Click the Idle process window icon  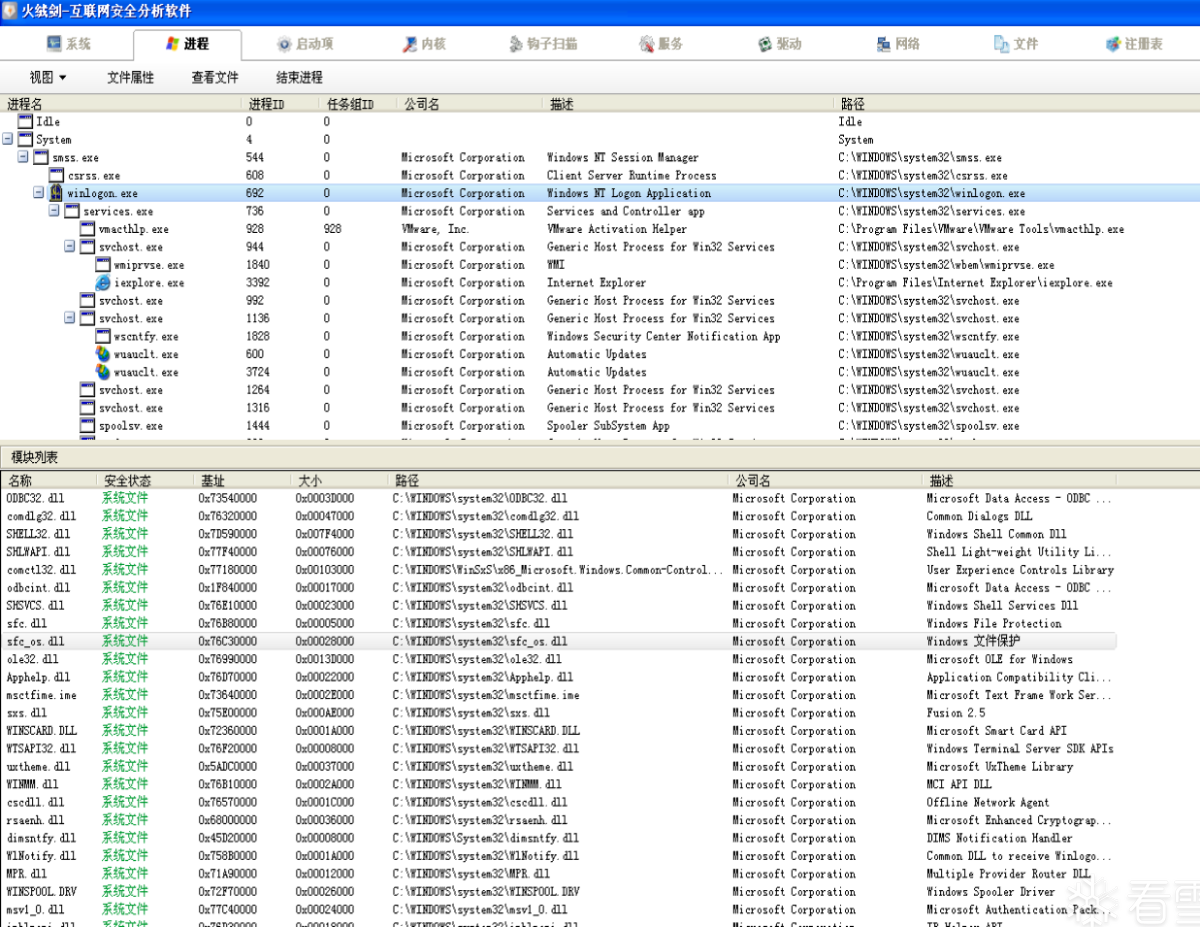click(25, 121)
